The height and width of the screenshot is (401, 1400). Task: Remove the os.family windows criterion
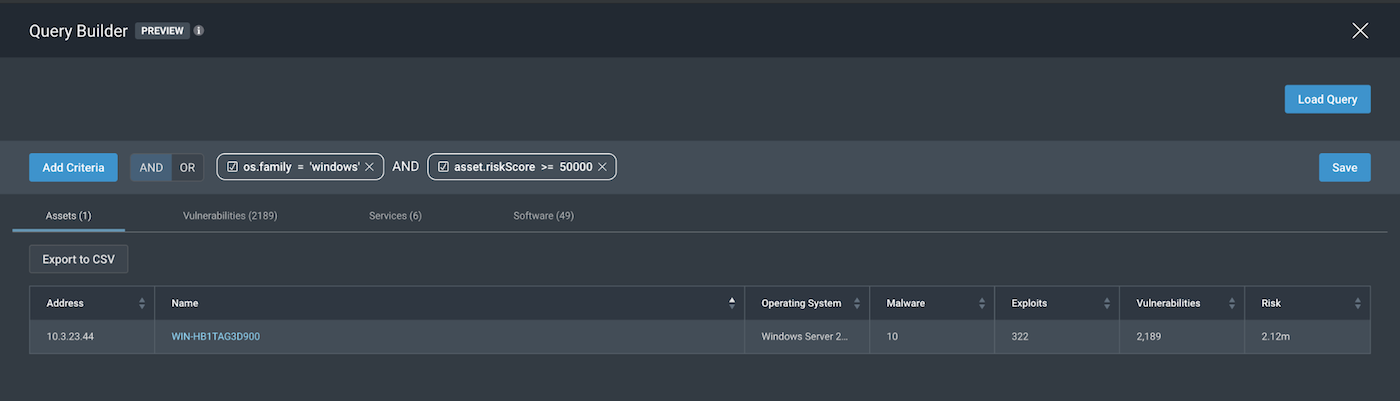369,167
